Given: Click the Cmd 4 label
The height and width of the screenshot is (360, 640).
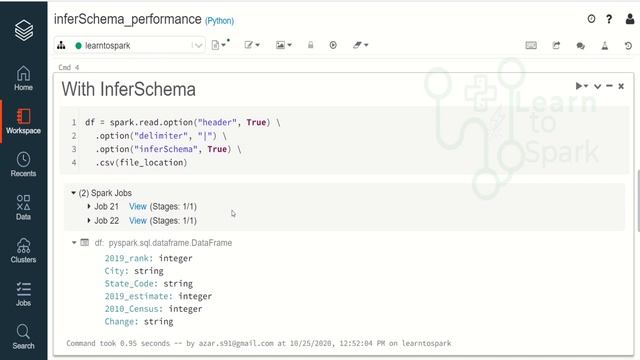Looking at the screenshot, I should [69, 67].
